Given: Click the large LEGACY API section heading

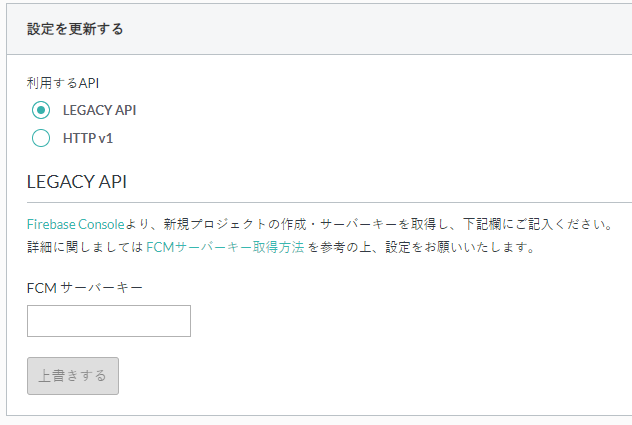Looking at the screenshot, I should pyautogui.click(x=77, y=181).
